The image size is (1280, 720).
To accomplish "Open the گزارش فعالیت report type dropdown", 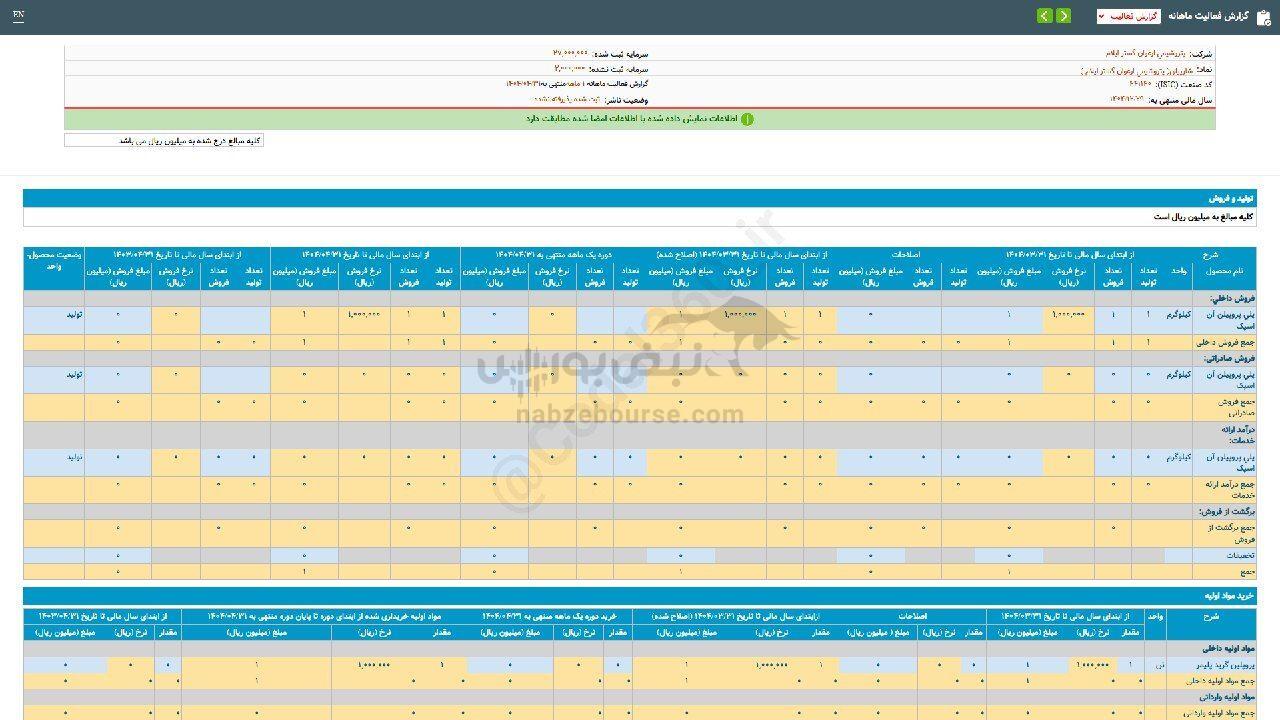I will pyautogui.click(x=1128, y=16).
